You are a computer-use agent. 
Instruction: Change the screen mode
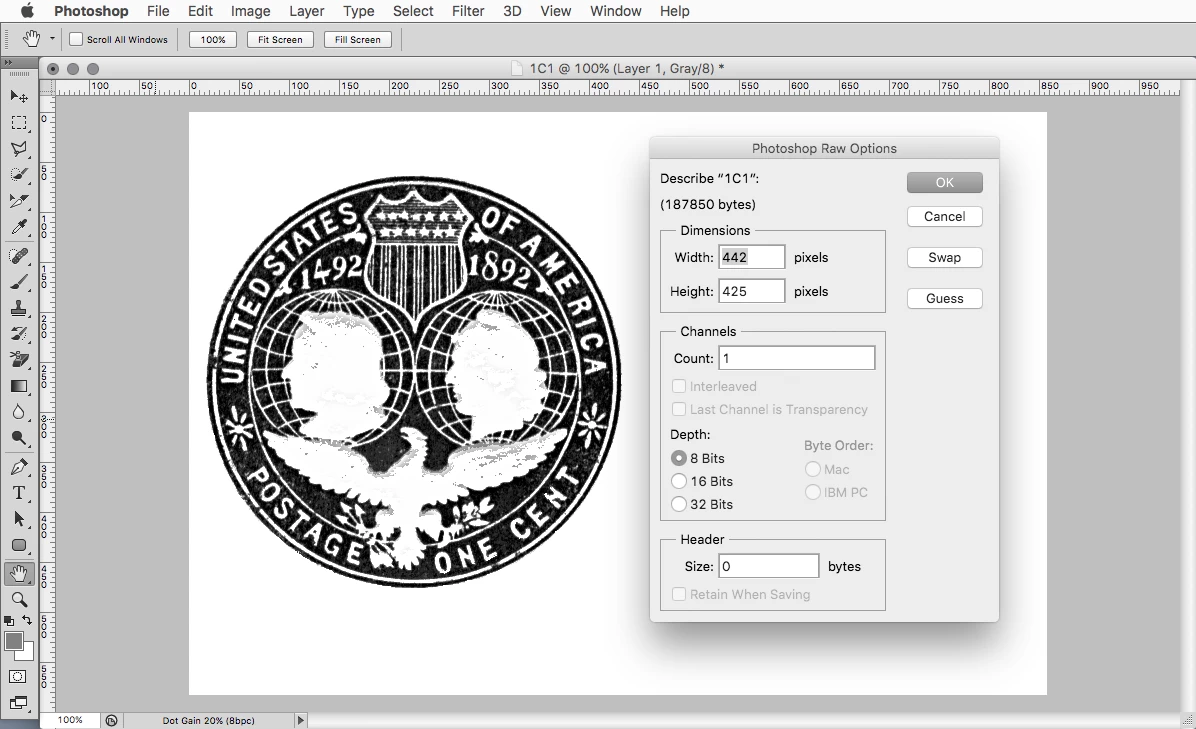pos(18,702)
